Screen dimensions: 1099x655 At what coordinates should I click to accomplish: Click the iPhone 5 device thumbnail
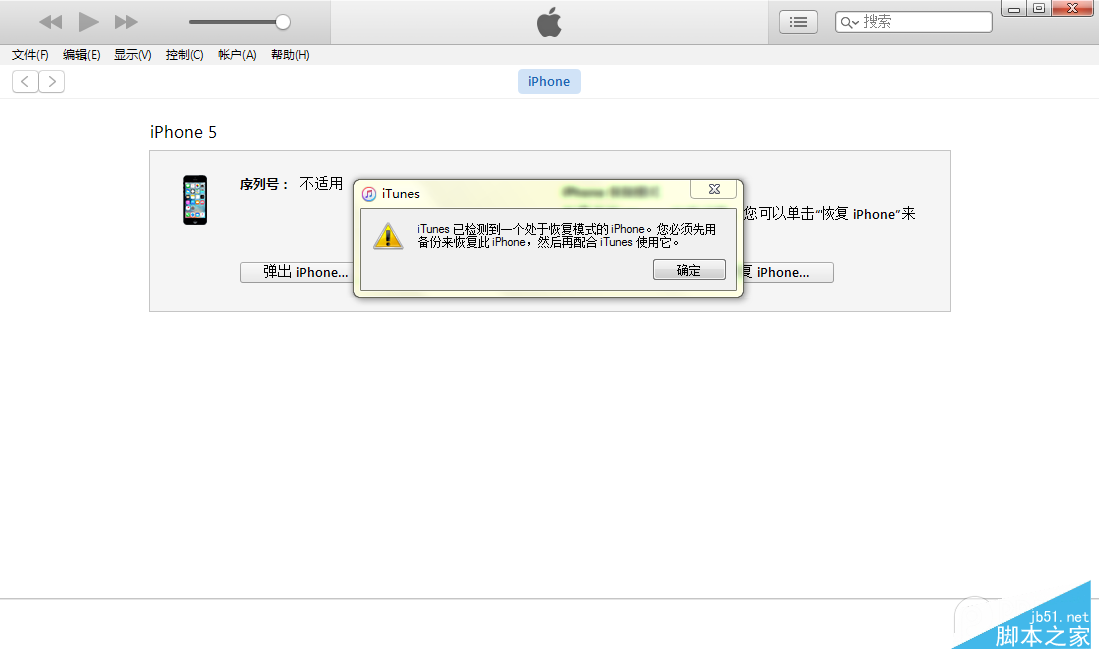coord(195,200)
